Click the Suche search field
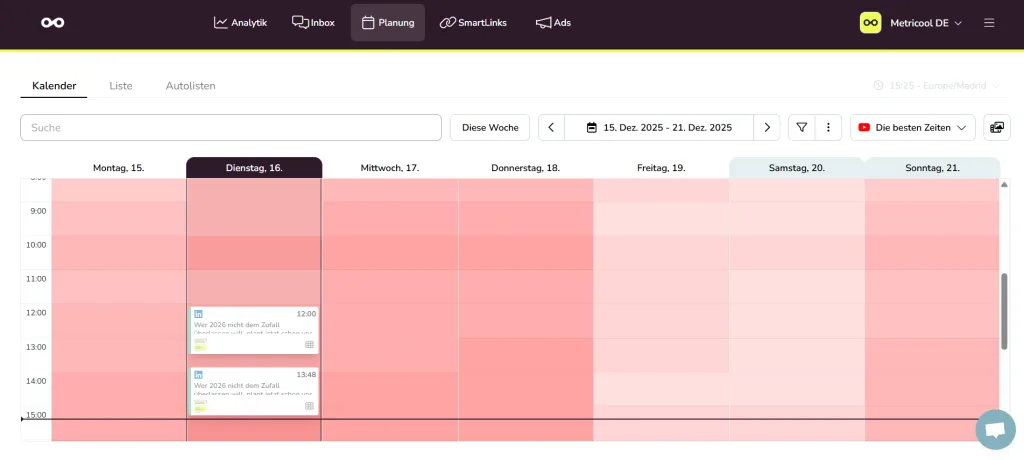 (x=231, y=127)
